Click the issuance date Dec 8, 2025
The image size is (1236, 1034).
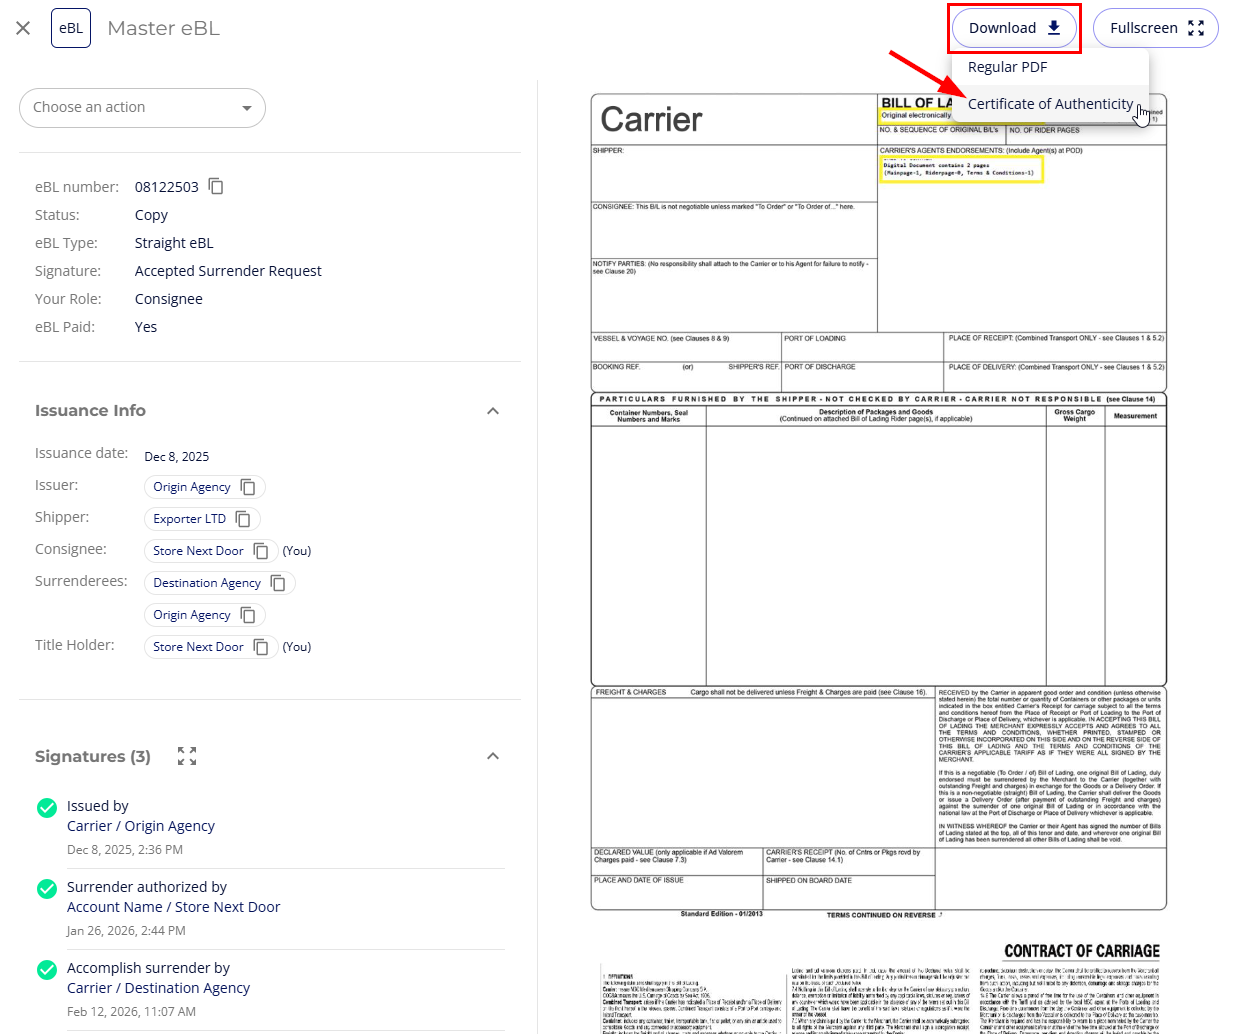click(177, 457)
